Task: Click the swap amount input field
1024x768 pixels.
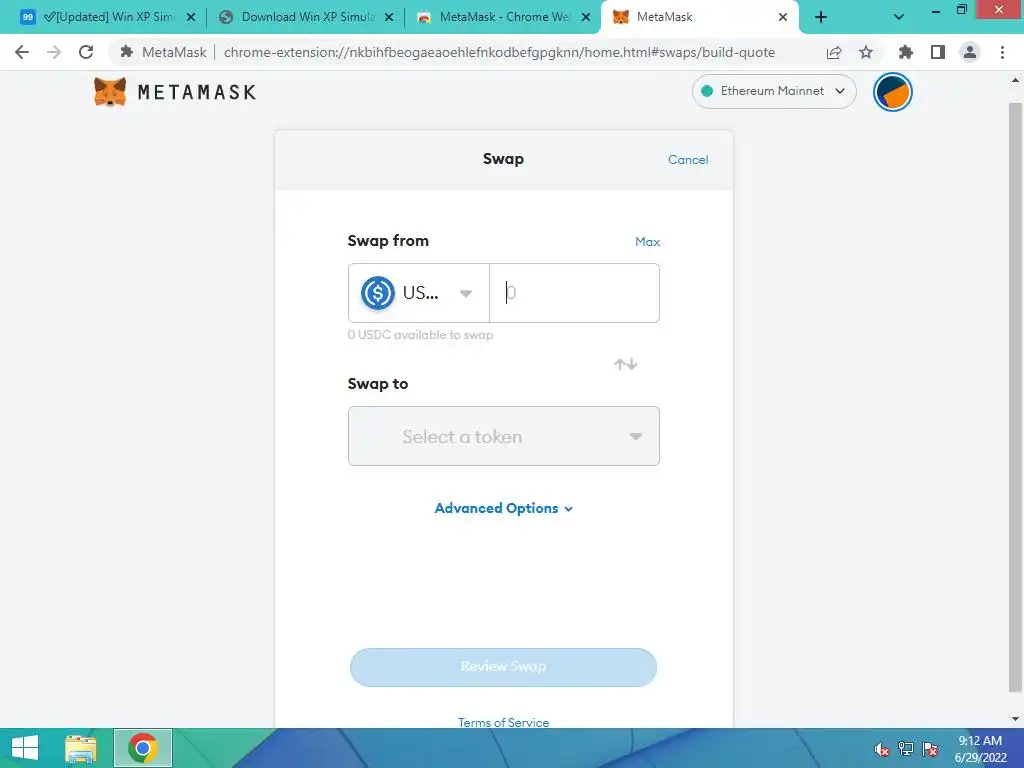Action: pyautogui.click(x=574, y=293)
